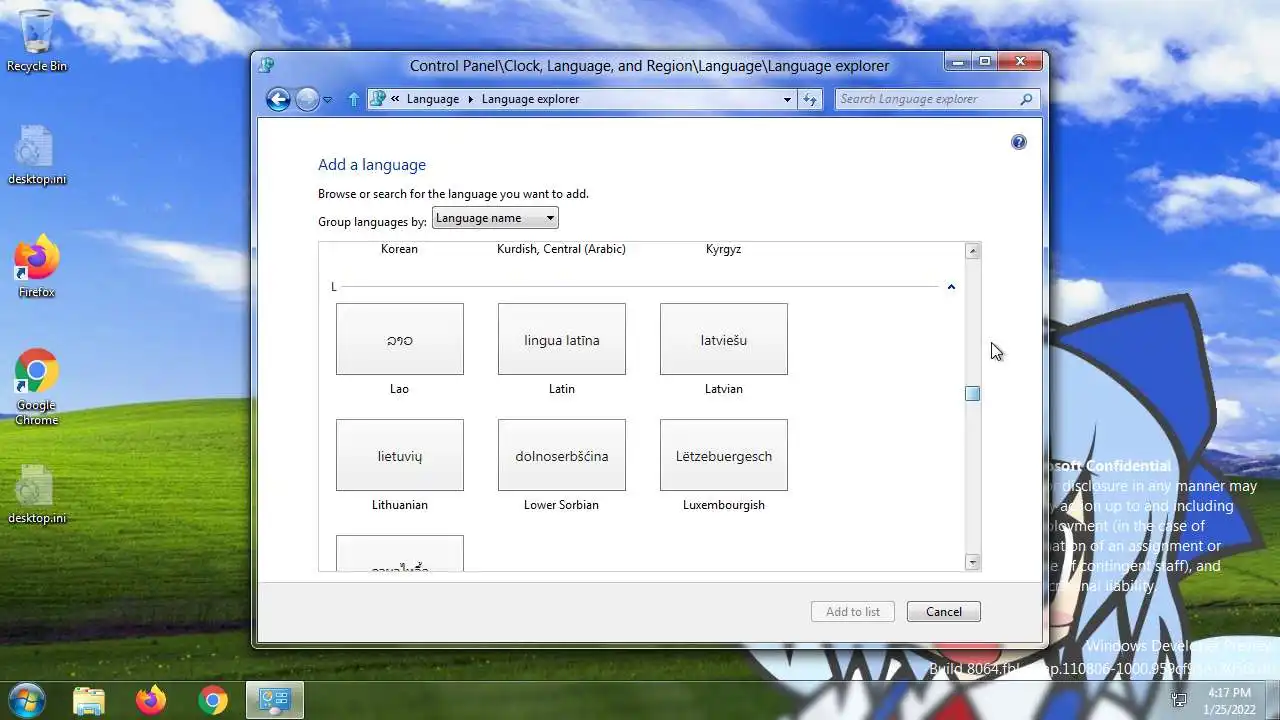
Task: Open the recent pages dropdown arrow
Action: [327, 100]
